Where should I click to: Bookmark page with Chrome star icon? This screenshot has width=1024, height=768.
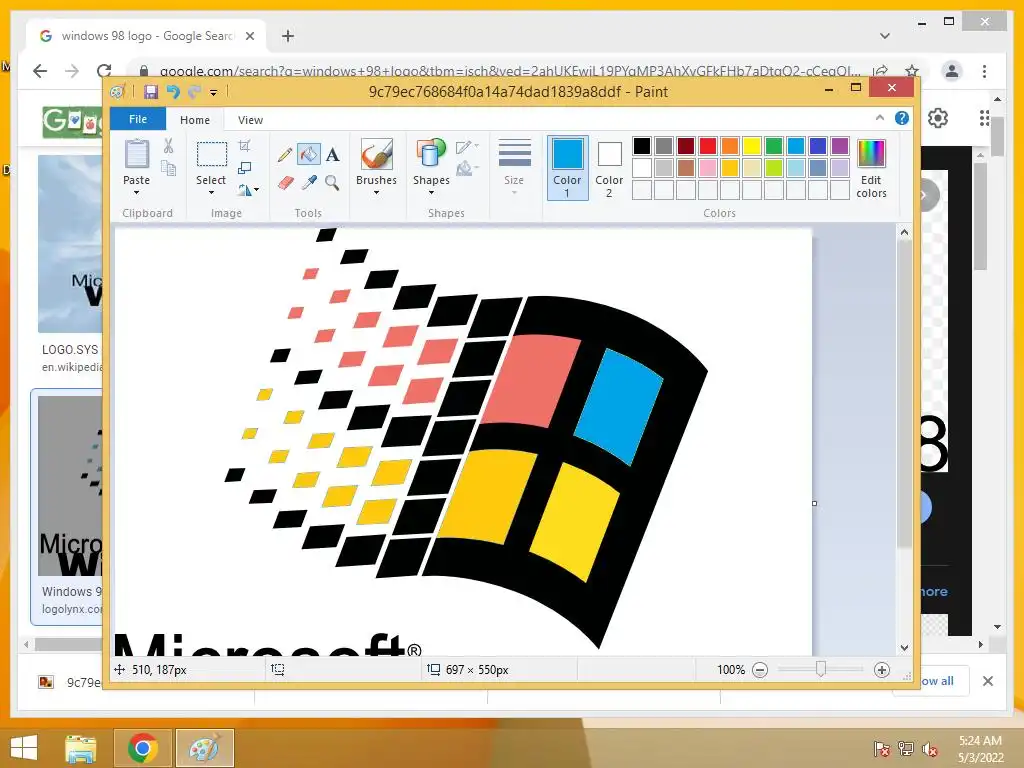pyautogui.click(x=912, y=71)
